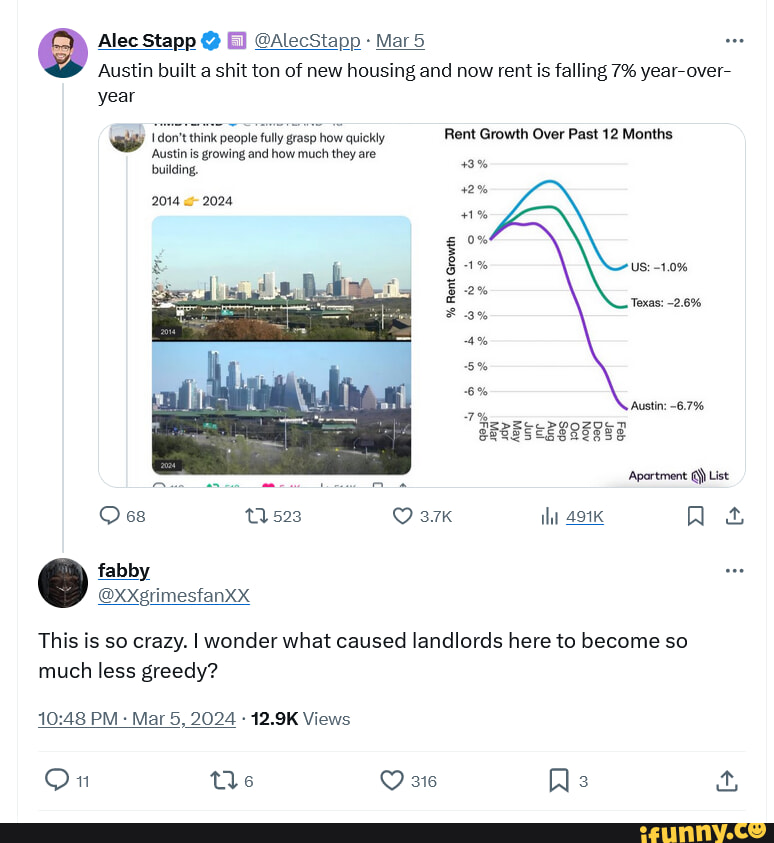This screenshot has height=843, width=774.
Task: Like Alec Stapp's tweet with 3.7K likes
Action: [403, 516]
